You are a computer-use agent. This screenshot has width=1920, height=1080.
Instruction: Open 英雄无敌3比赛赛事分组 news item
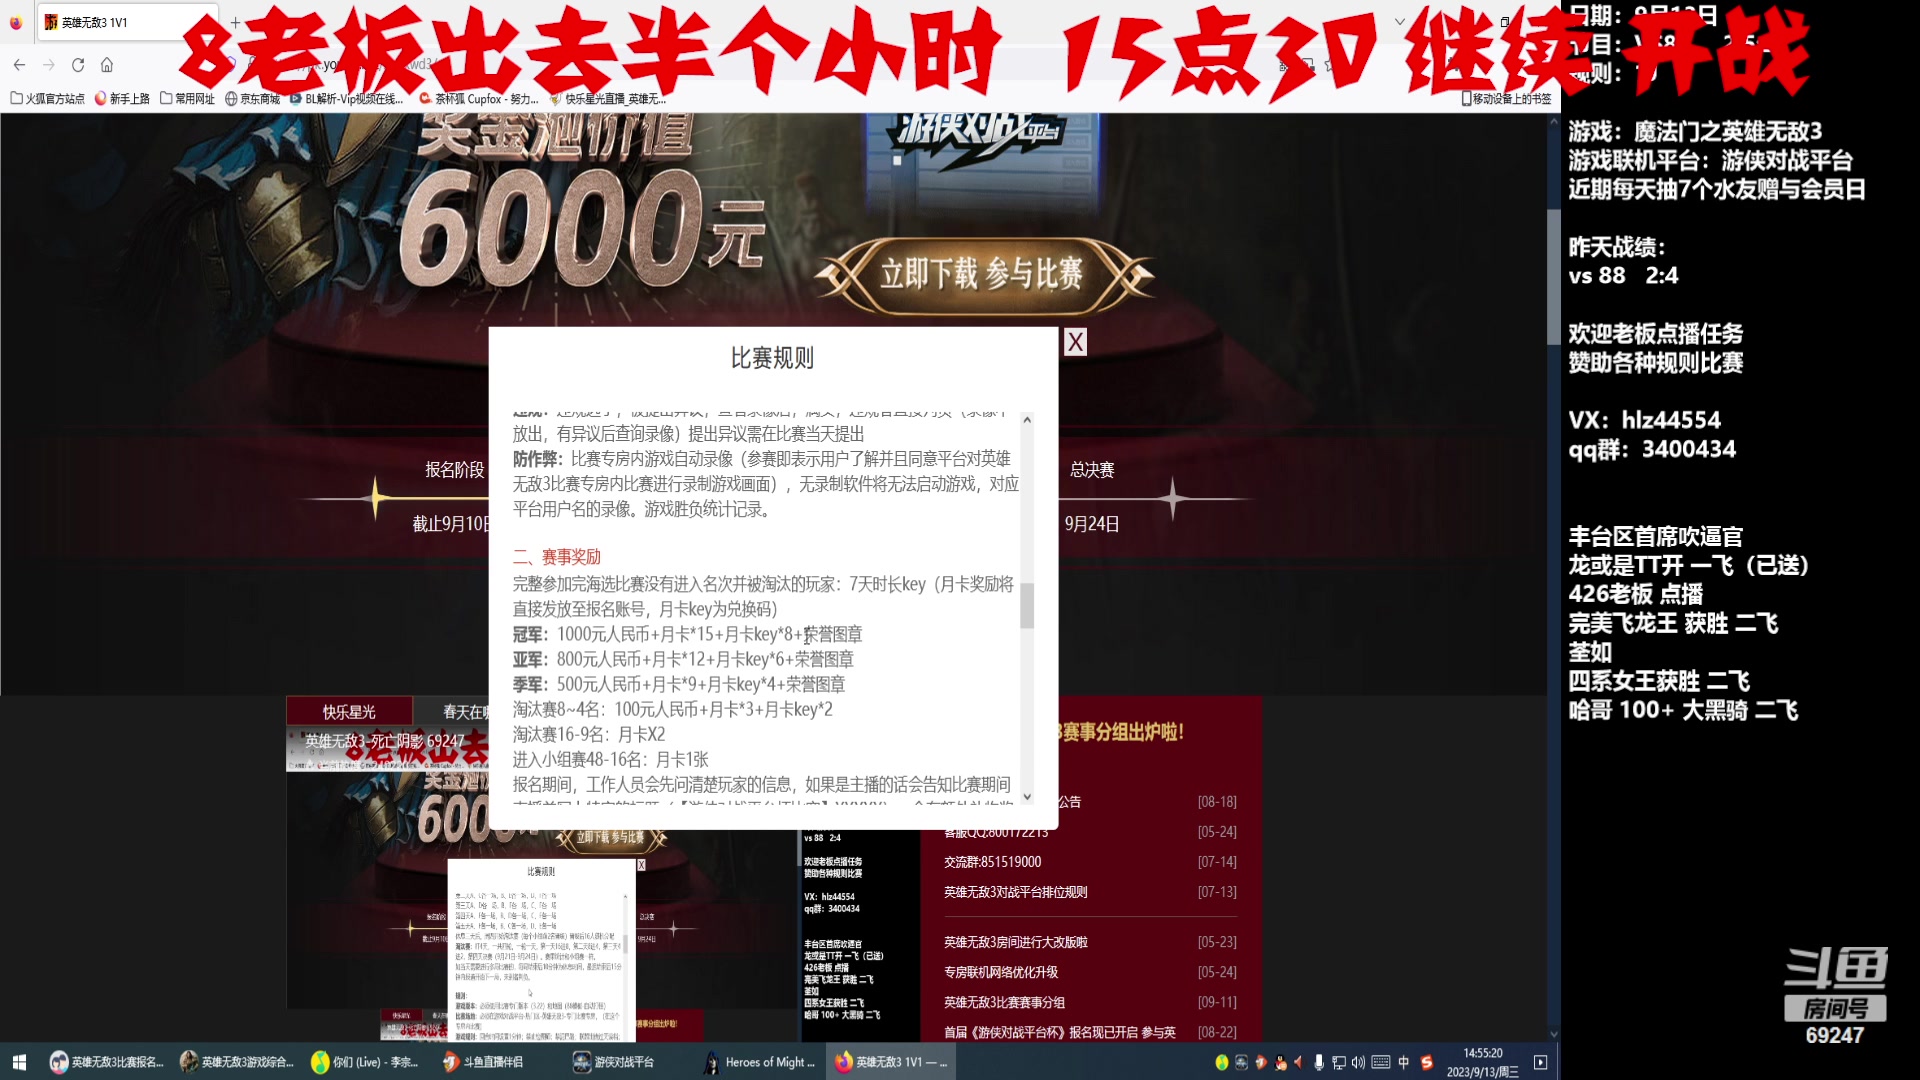click(1004, 1001)
